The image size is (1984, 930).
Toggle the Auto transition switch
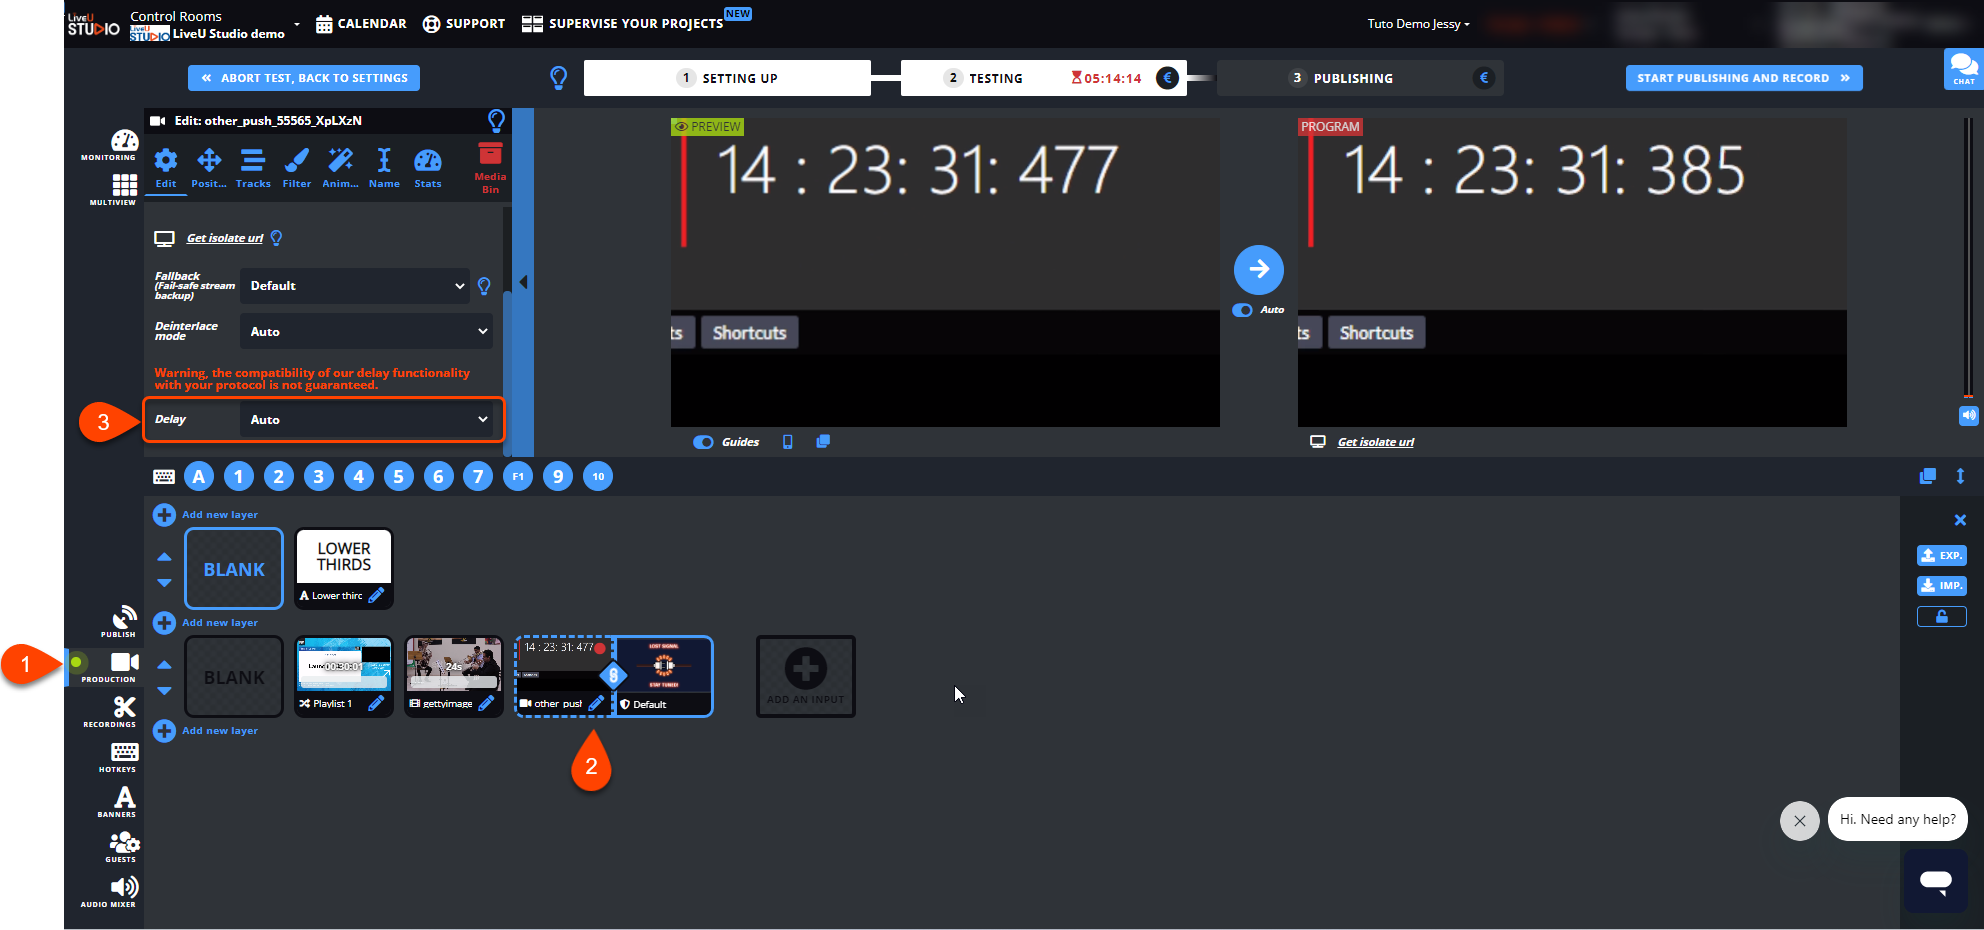click(x=1243, y=310)
